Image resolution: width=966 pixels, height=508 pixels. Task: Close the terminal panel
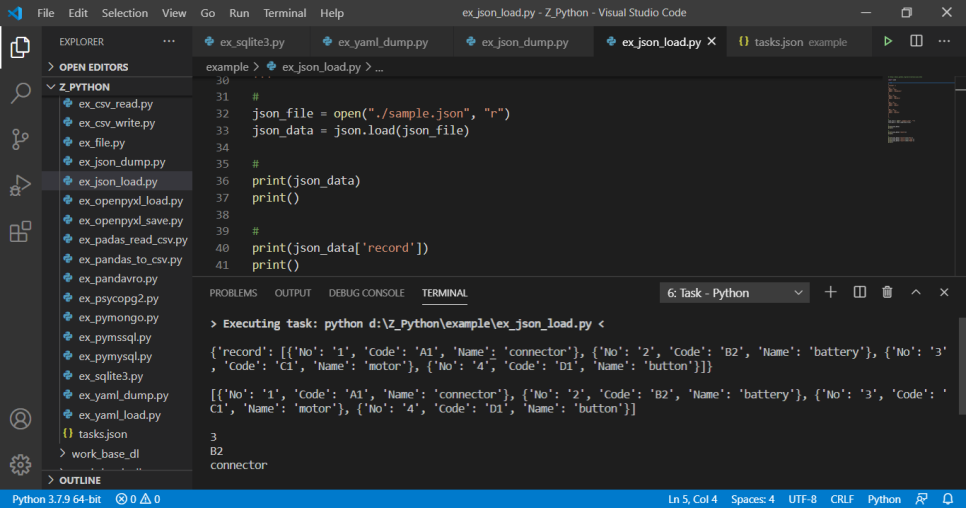click(x=944, y=292)
